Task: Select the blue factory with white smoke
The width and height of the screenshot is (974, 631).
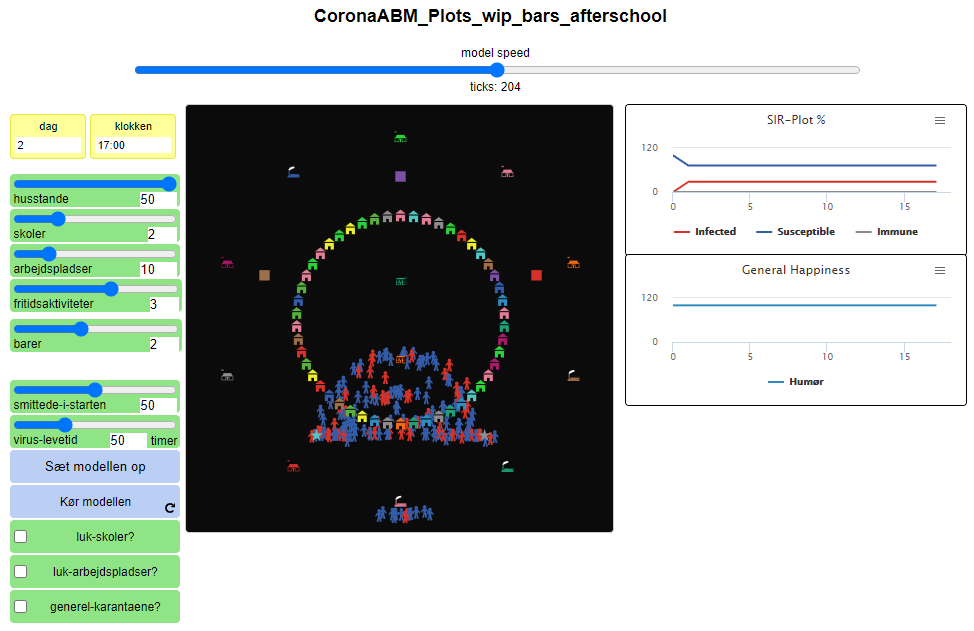Action: (294, 172)
